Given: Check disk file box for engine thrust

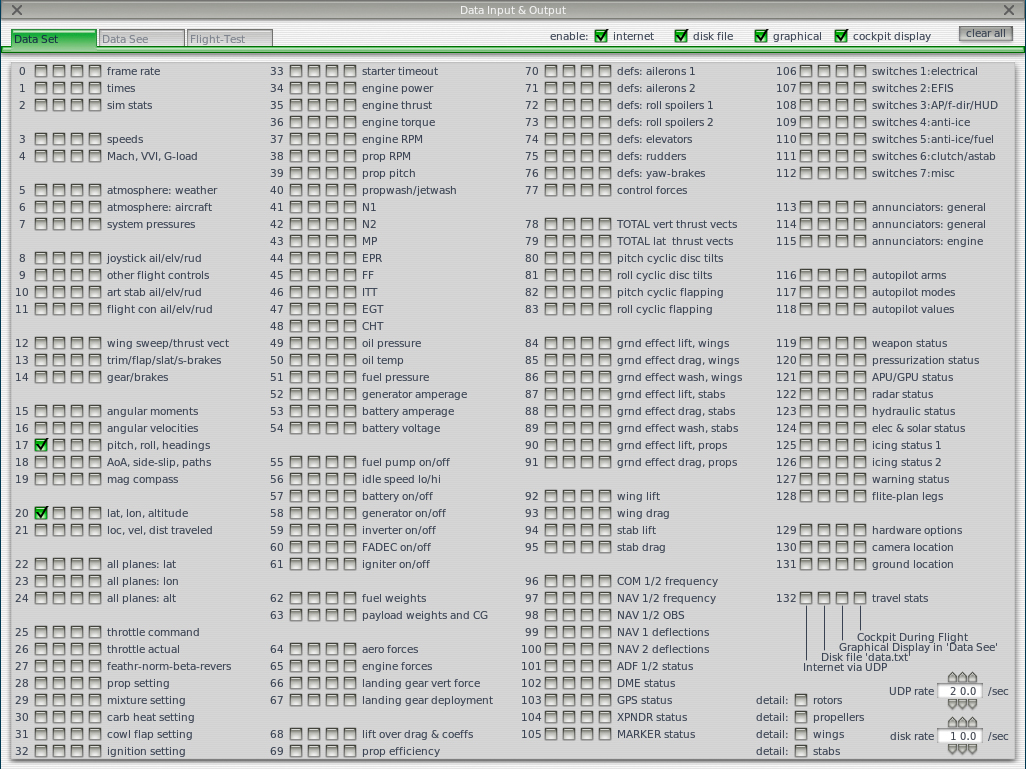Looking at the screenshot, I should click(314, 105).
